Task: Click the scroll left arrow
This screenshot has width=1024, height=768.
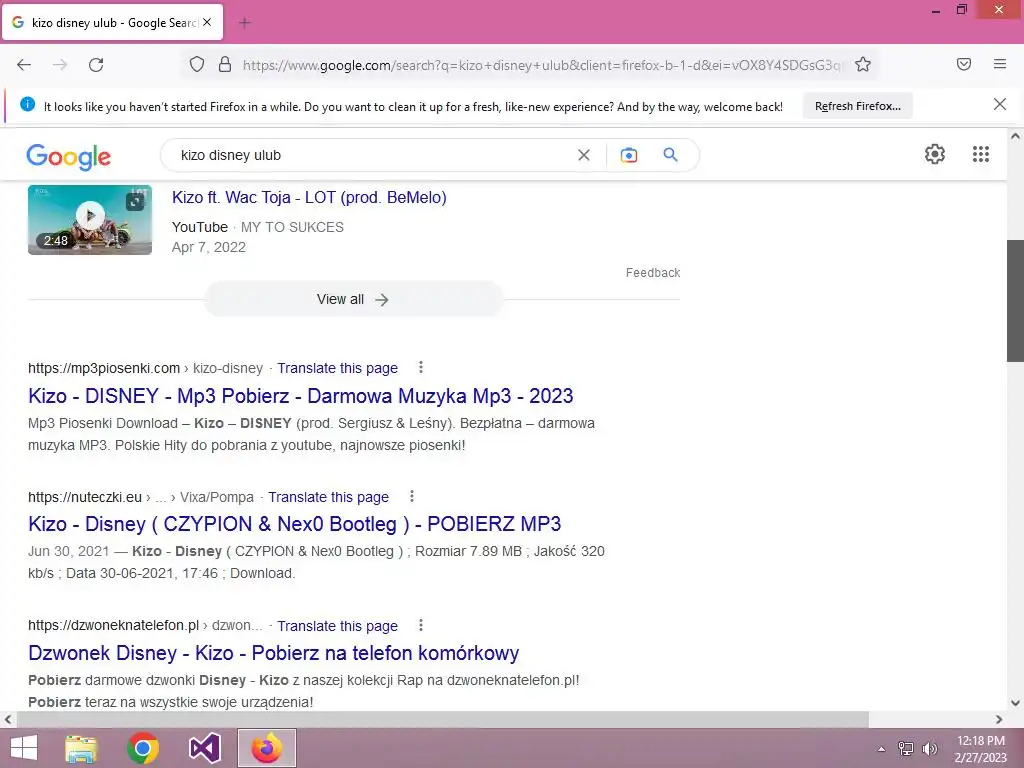Action: tap(8, 719)
